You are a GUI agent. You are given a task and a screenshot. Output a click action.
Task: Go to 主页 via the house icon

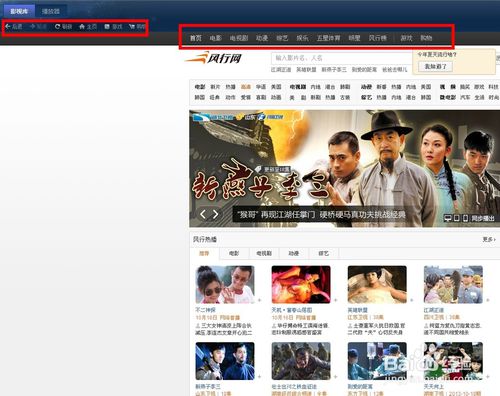pos(82,26)
